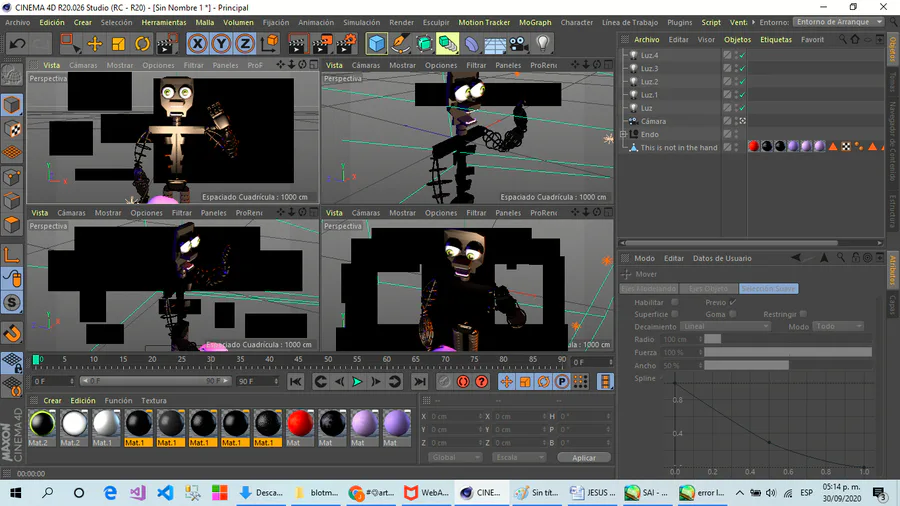Open Visual Studio Code from taskbar
Screen dimensions: 900x506
[x=166, y=493]
